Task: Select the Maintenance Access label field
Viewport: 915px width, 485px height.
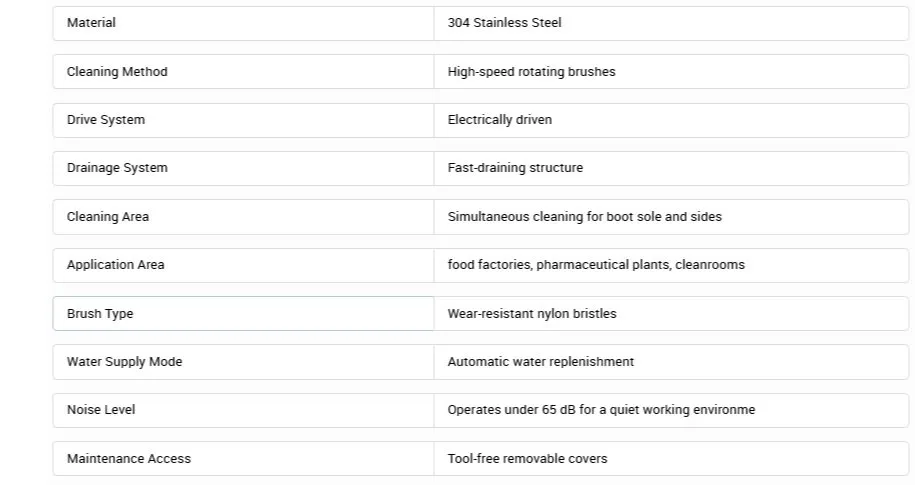Action: coord(243,459)
